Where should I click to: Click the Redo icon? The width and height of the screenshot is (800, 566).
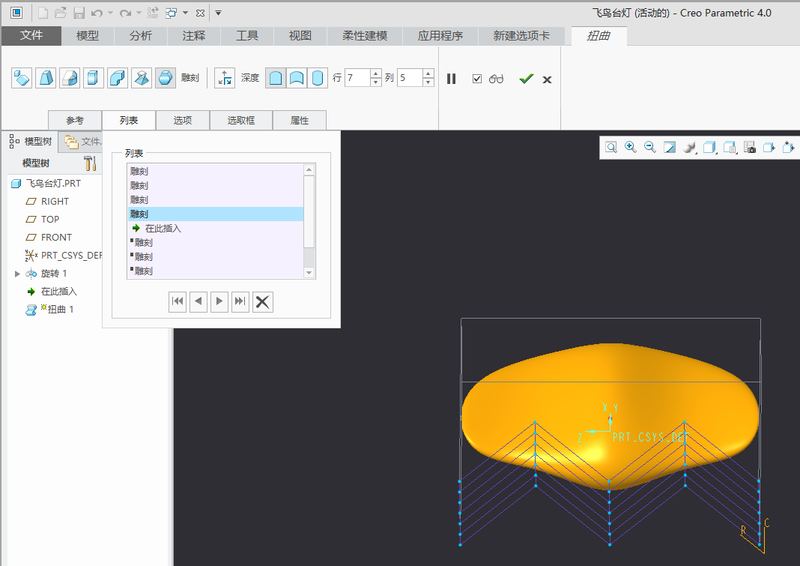point(125,13)
